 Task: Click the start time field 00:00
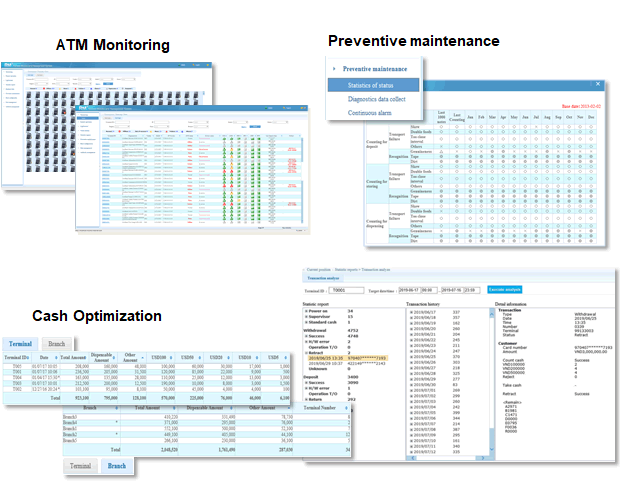pyautogui.click(x=429, y=290)
